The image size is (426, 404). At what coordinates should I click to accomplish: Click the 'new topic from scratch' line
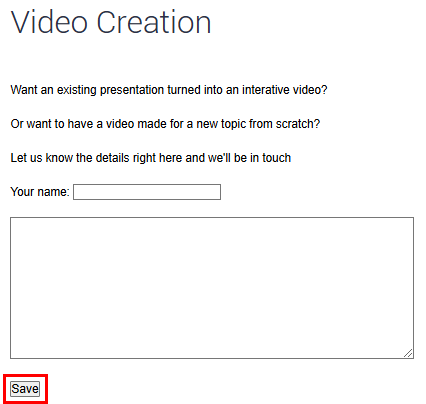[165, 124]
